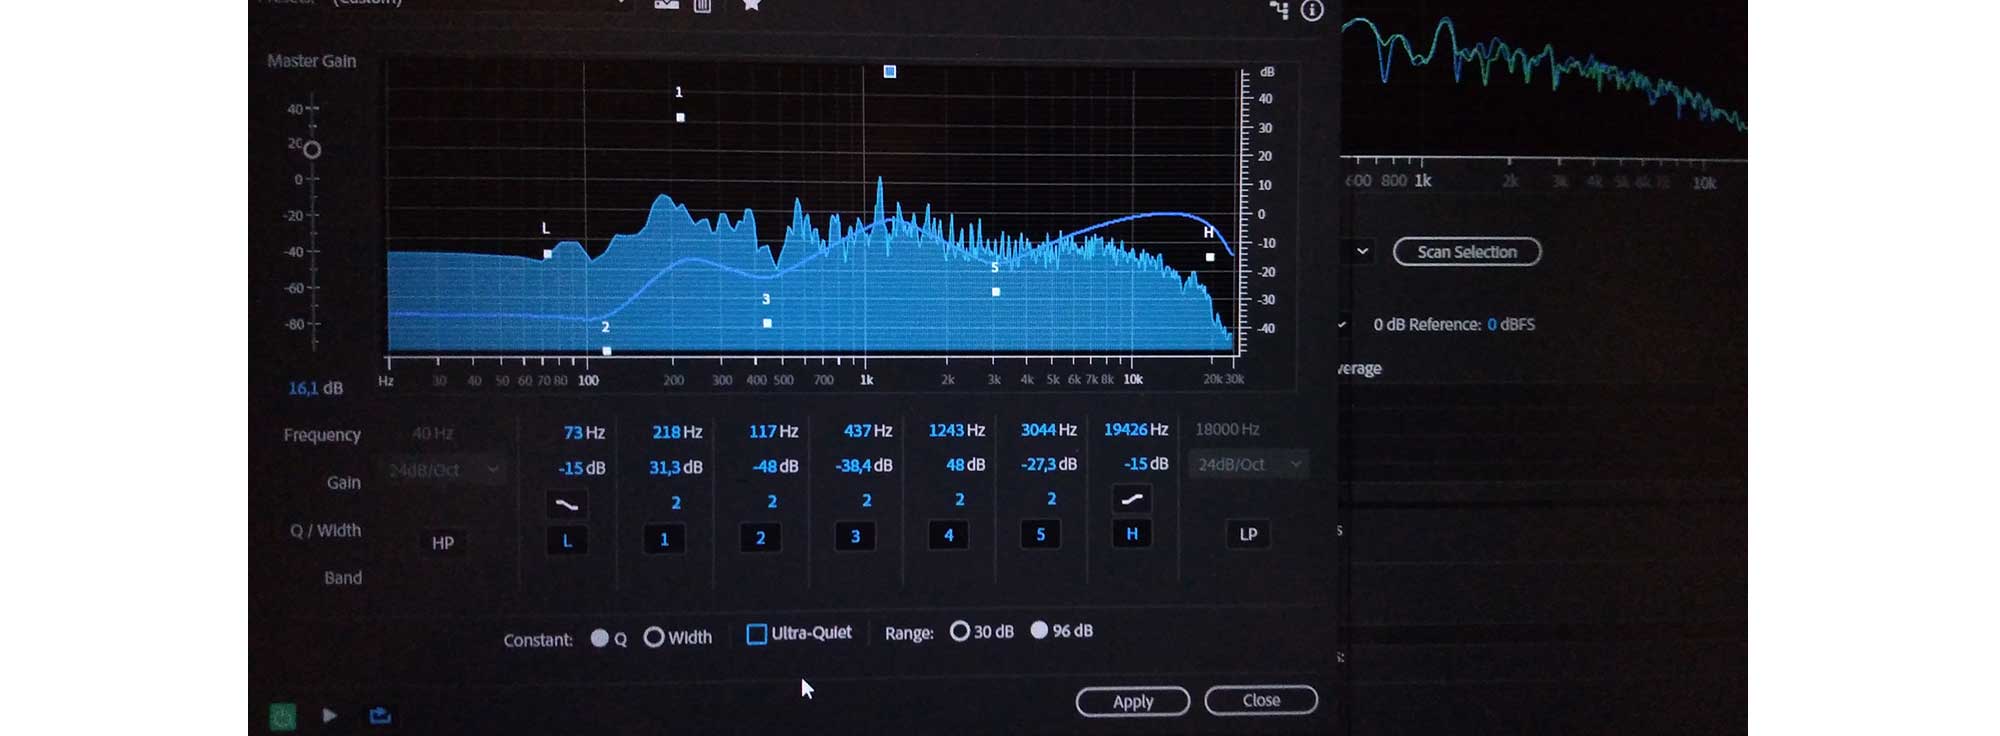Open the effect info icon
The width and height of the screenshot is (2000, 736).
1312,11
